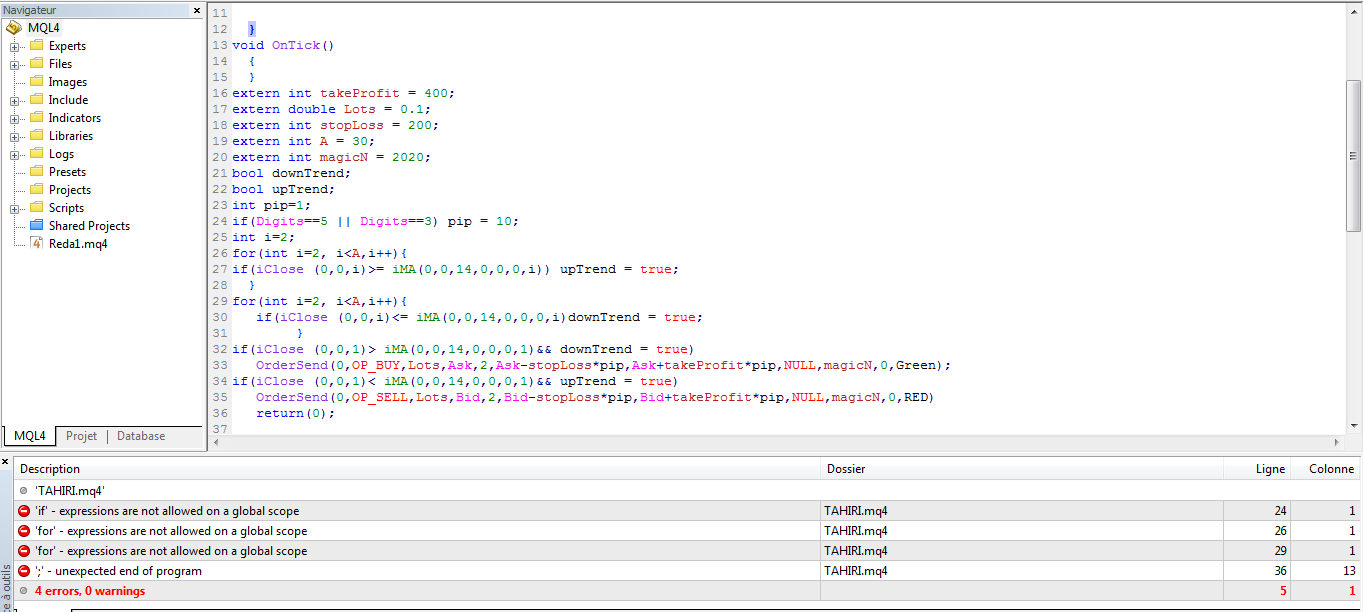Close the bottom toolbox panel with the X
Image resolution: width=1363 pixels, height=612 pixels.
point(5,461)
